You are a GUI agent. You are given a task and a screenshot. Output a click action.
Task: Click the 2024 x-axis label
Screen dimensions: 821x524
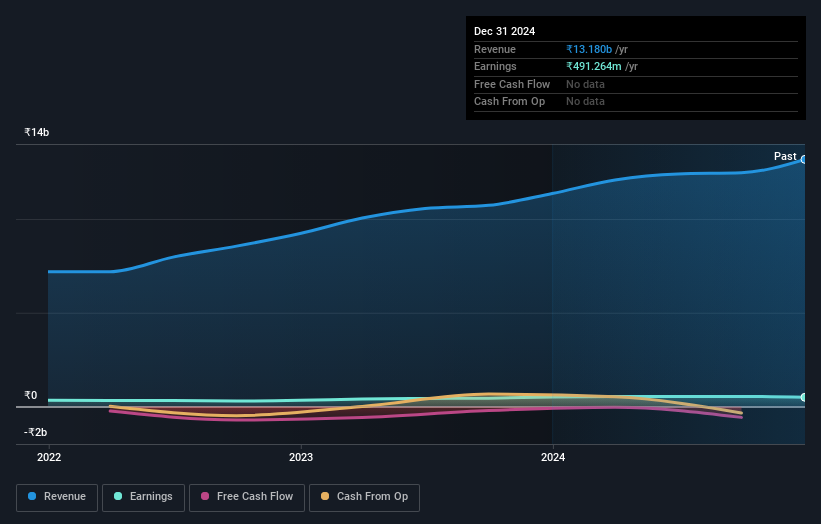point(553,458)
